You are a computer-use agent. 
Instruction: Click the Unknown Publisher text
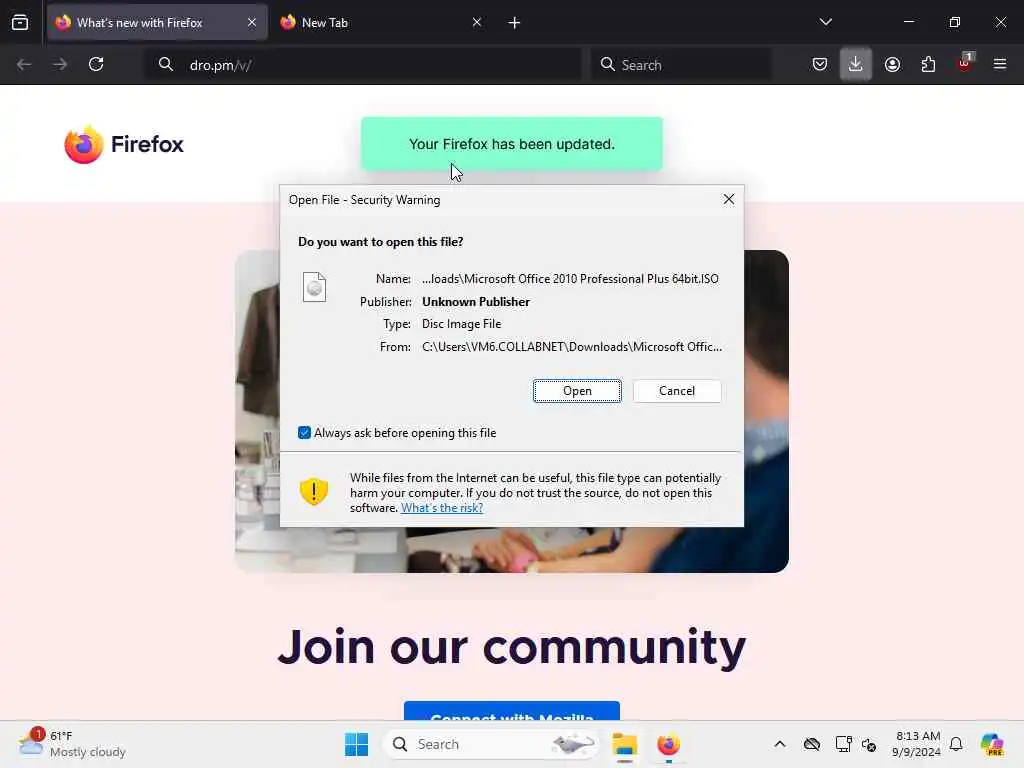475,302
